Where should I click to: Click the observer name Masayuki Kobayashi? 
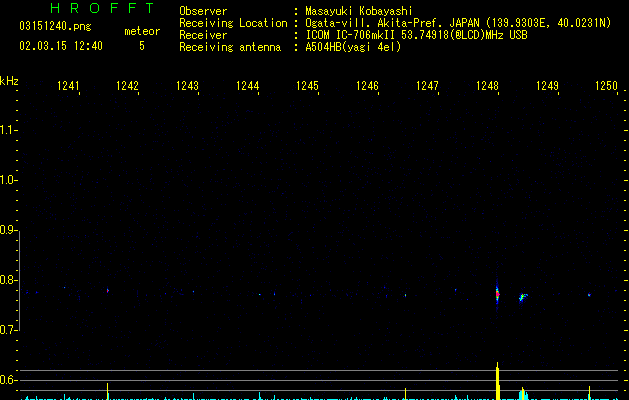coord(359,11)
